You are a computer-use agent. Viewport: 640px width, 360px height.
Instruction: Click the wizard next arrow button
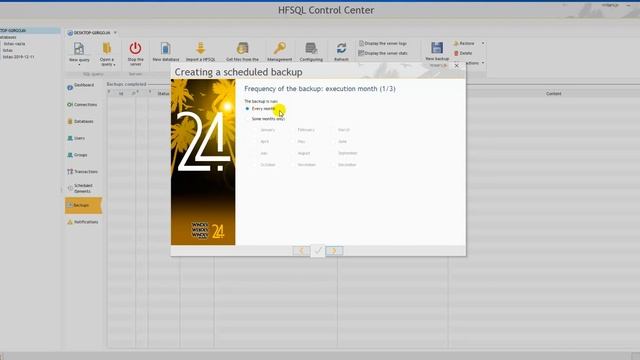[334, 251]
